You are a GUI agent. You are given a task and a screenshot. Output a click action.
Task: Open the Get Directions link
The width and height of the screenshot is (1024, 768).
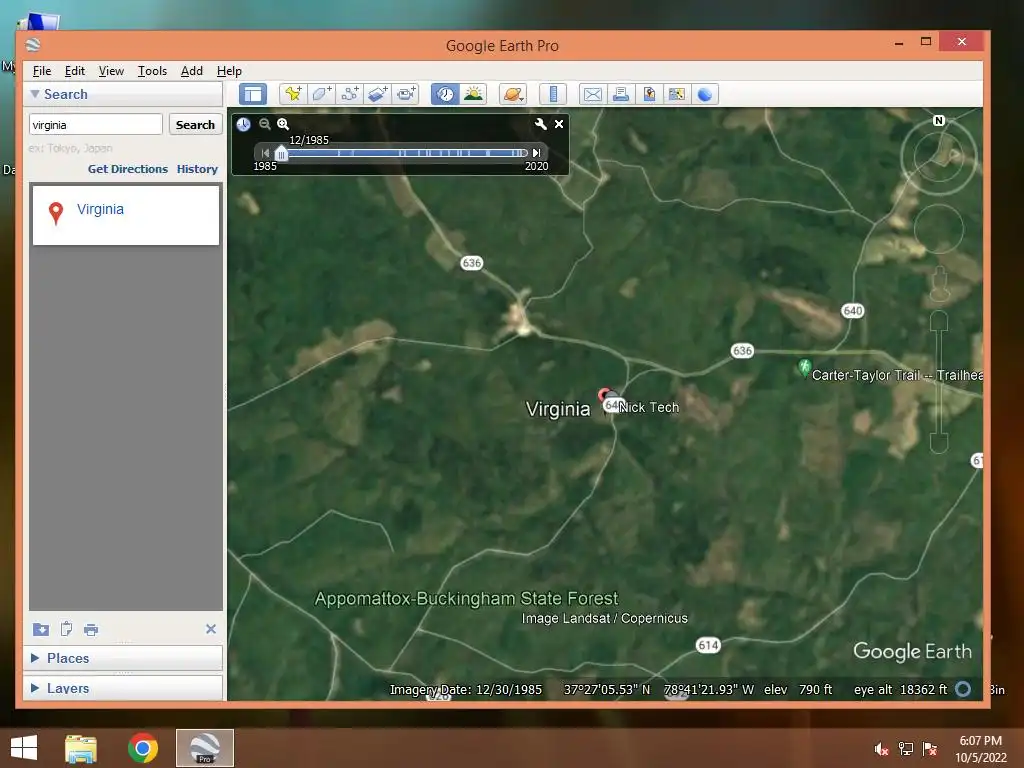[127, 168]
